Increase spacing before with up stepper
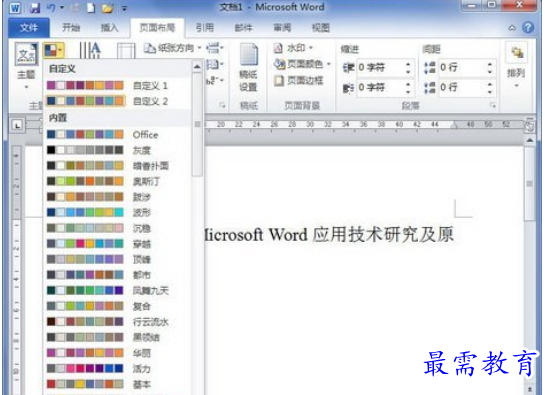 (x=490, y=64)
